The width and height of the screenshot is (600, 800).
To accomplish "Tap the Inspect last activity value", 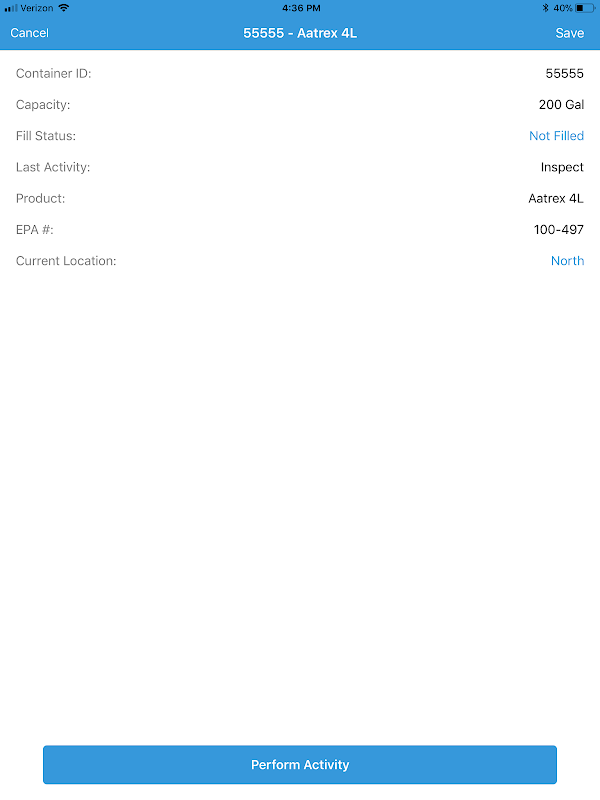I will click(562, 167).
